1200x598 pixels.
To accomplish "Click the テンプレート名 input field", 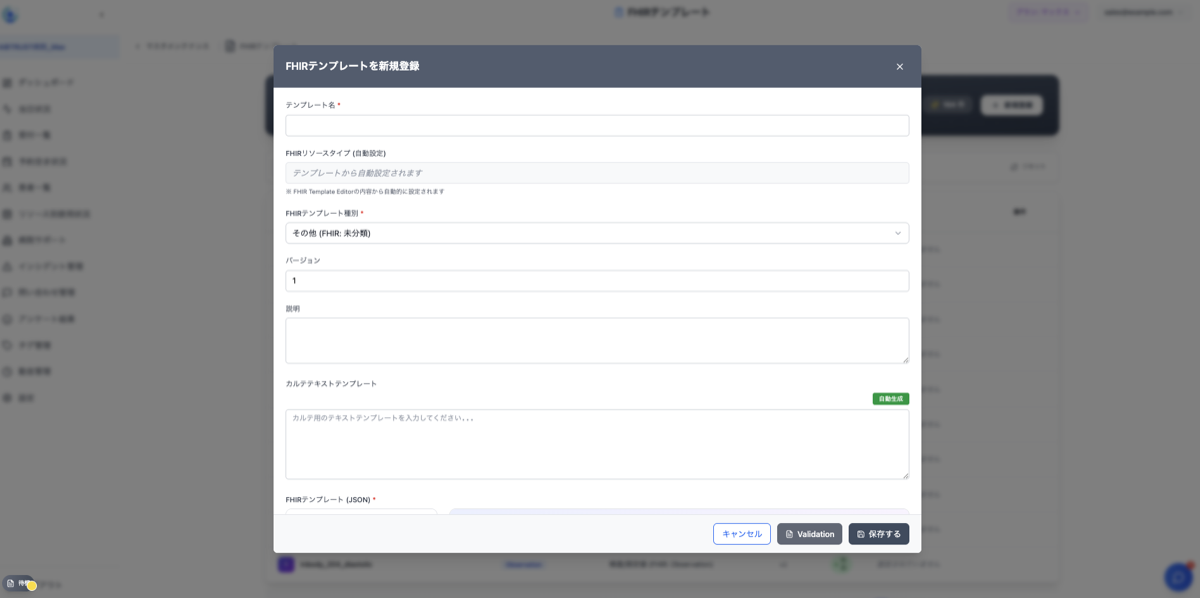I will tap(597, 126).
